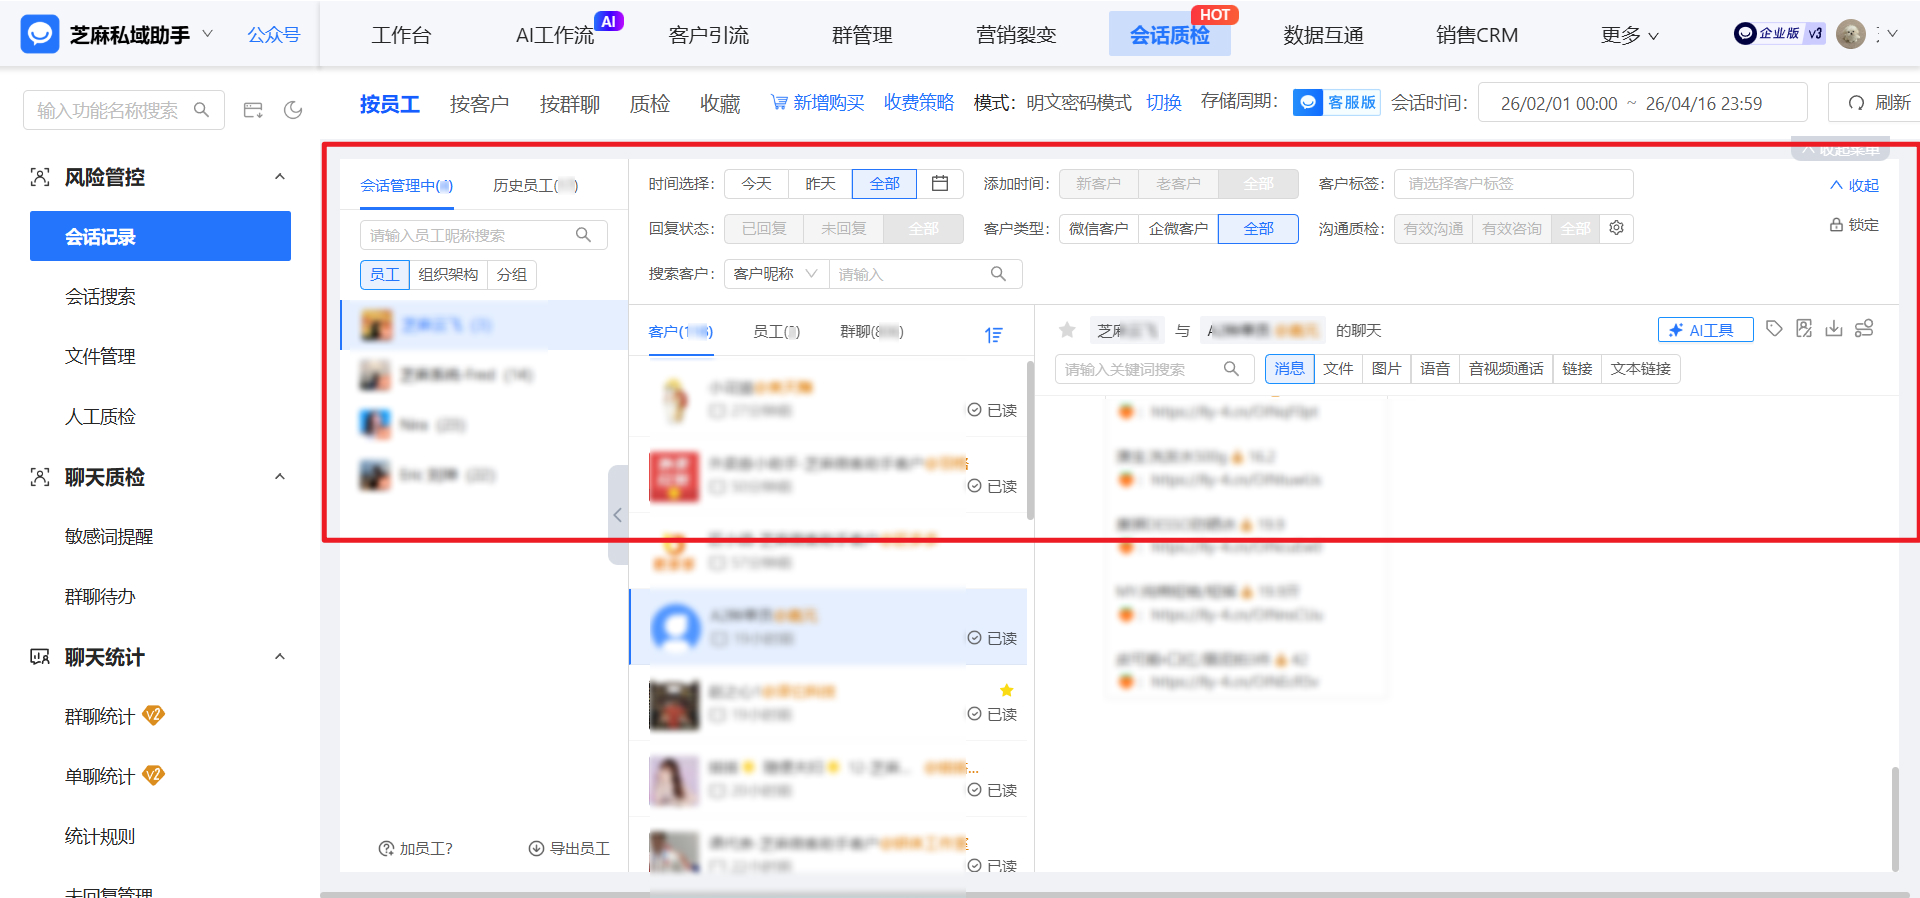This screenshot has height=898, width=1920.
Task: Open 会话搜索 in sidebar
Action: tap(100, 296)
